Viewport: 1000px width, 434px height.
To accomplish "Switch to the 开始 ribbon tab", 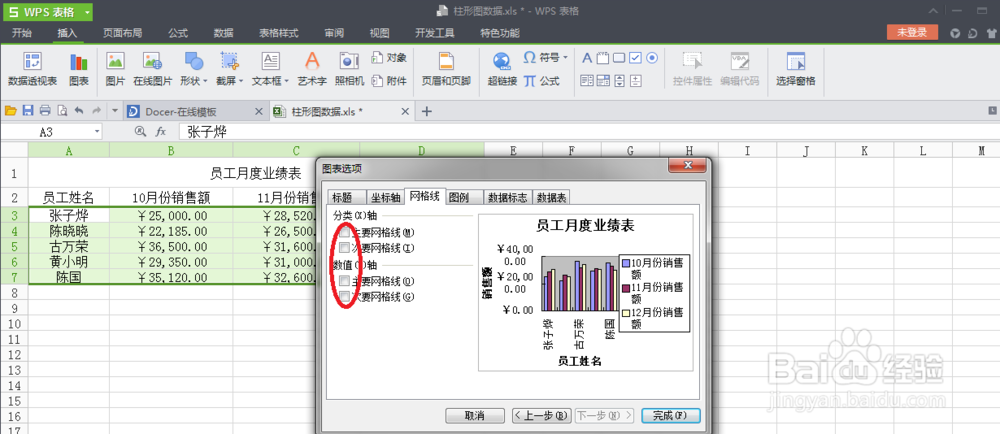I will (22, 33).
